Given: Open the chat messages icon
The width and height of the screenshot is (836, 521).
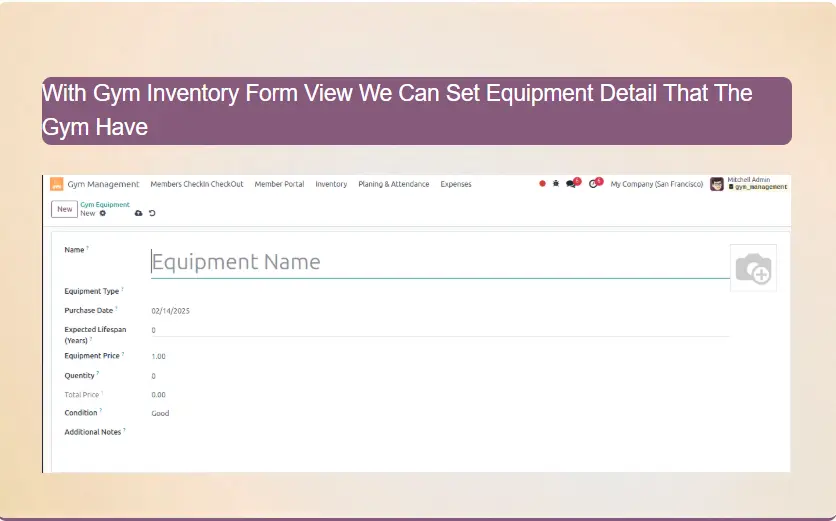Looking at the screenshot, I should [571, 184].
